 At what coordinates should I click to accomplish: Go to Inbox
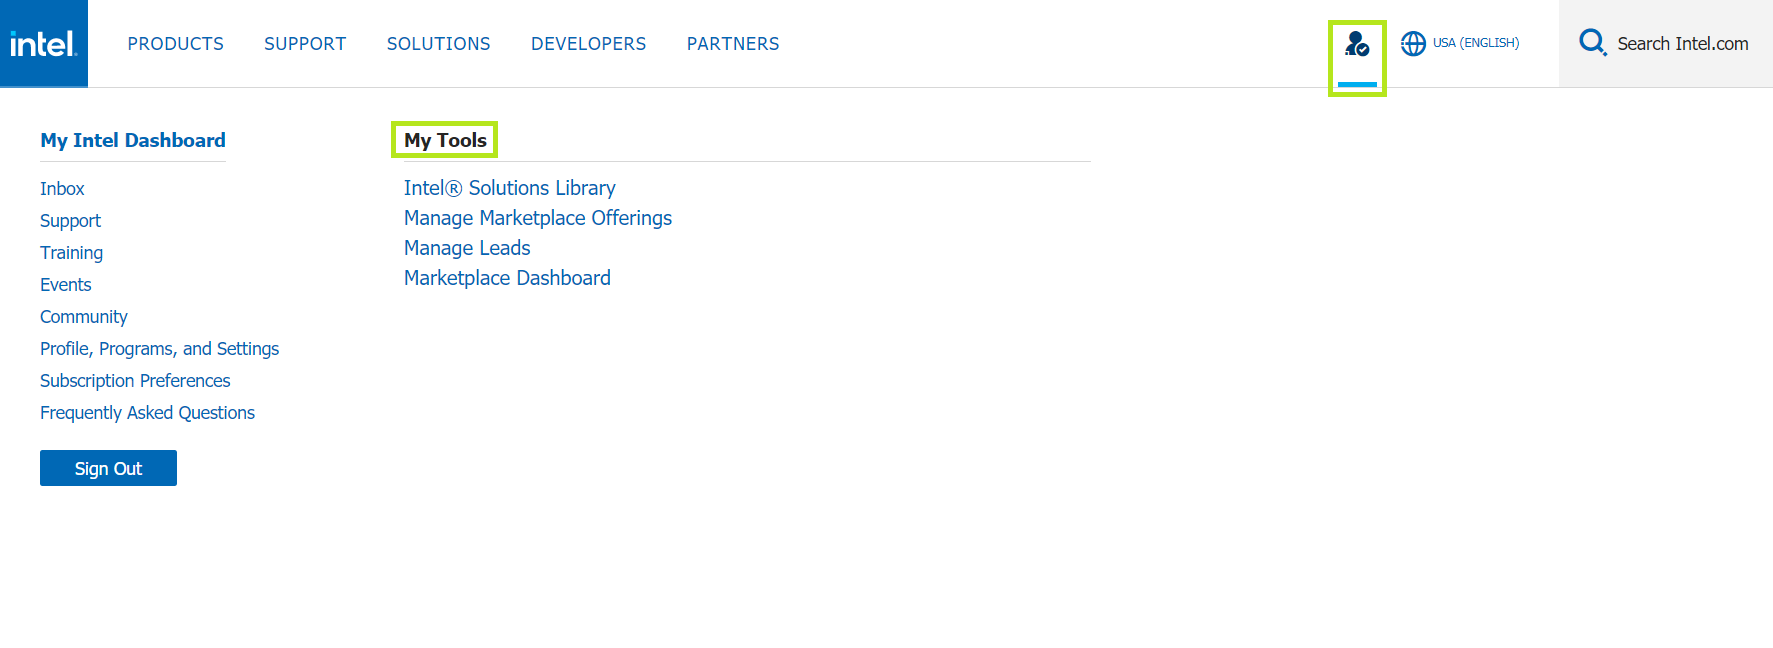click(x=62, y=189)
